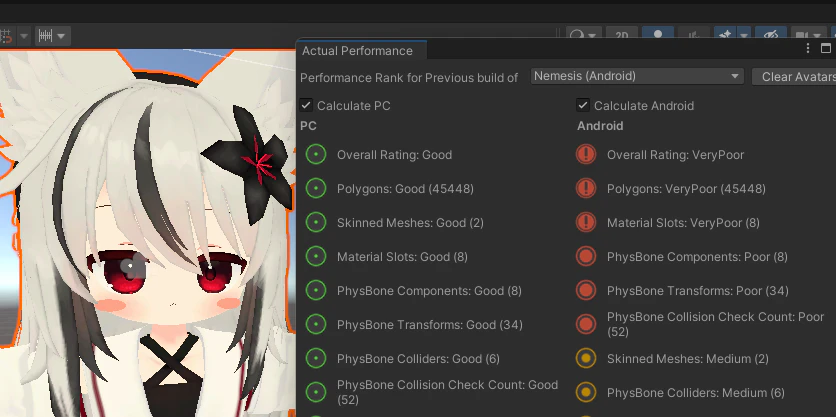Click the shading mode sphere icon
The width and height of the screenshot is (836, 417).
pos(577,34)
